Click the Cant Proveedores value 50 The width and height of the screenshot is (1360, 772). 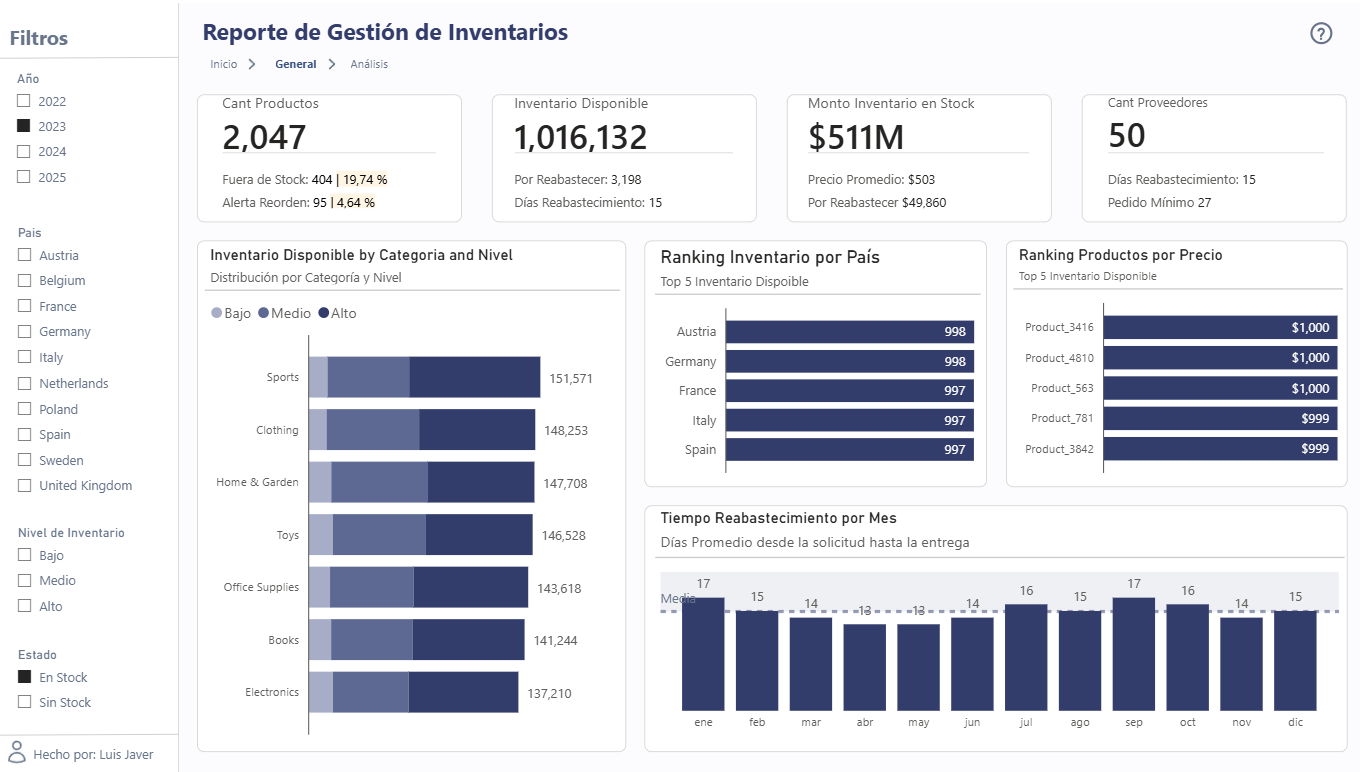click(x=1127, y=135)
